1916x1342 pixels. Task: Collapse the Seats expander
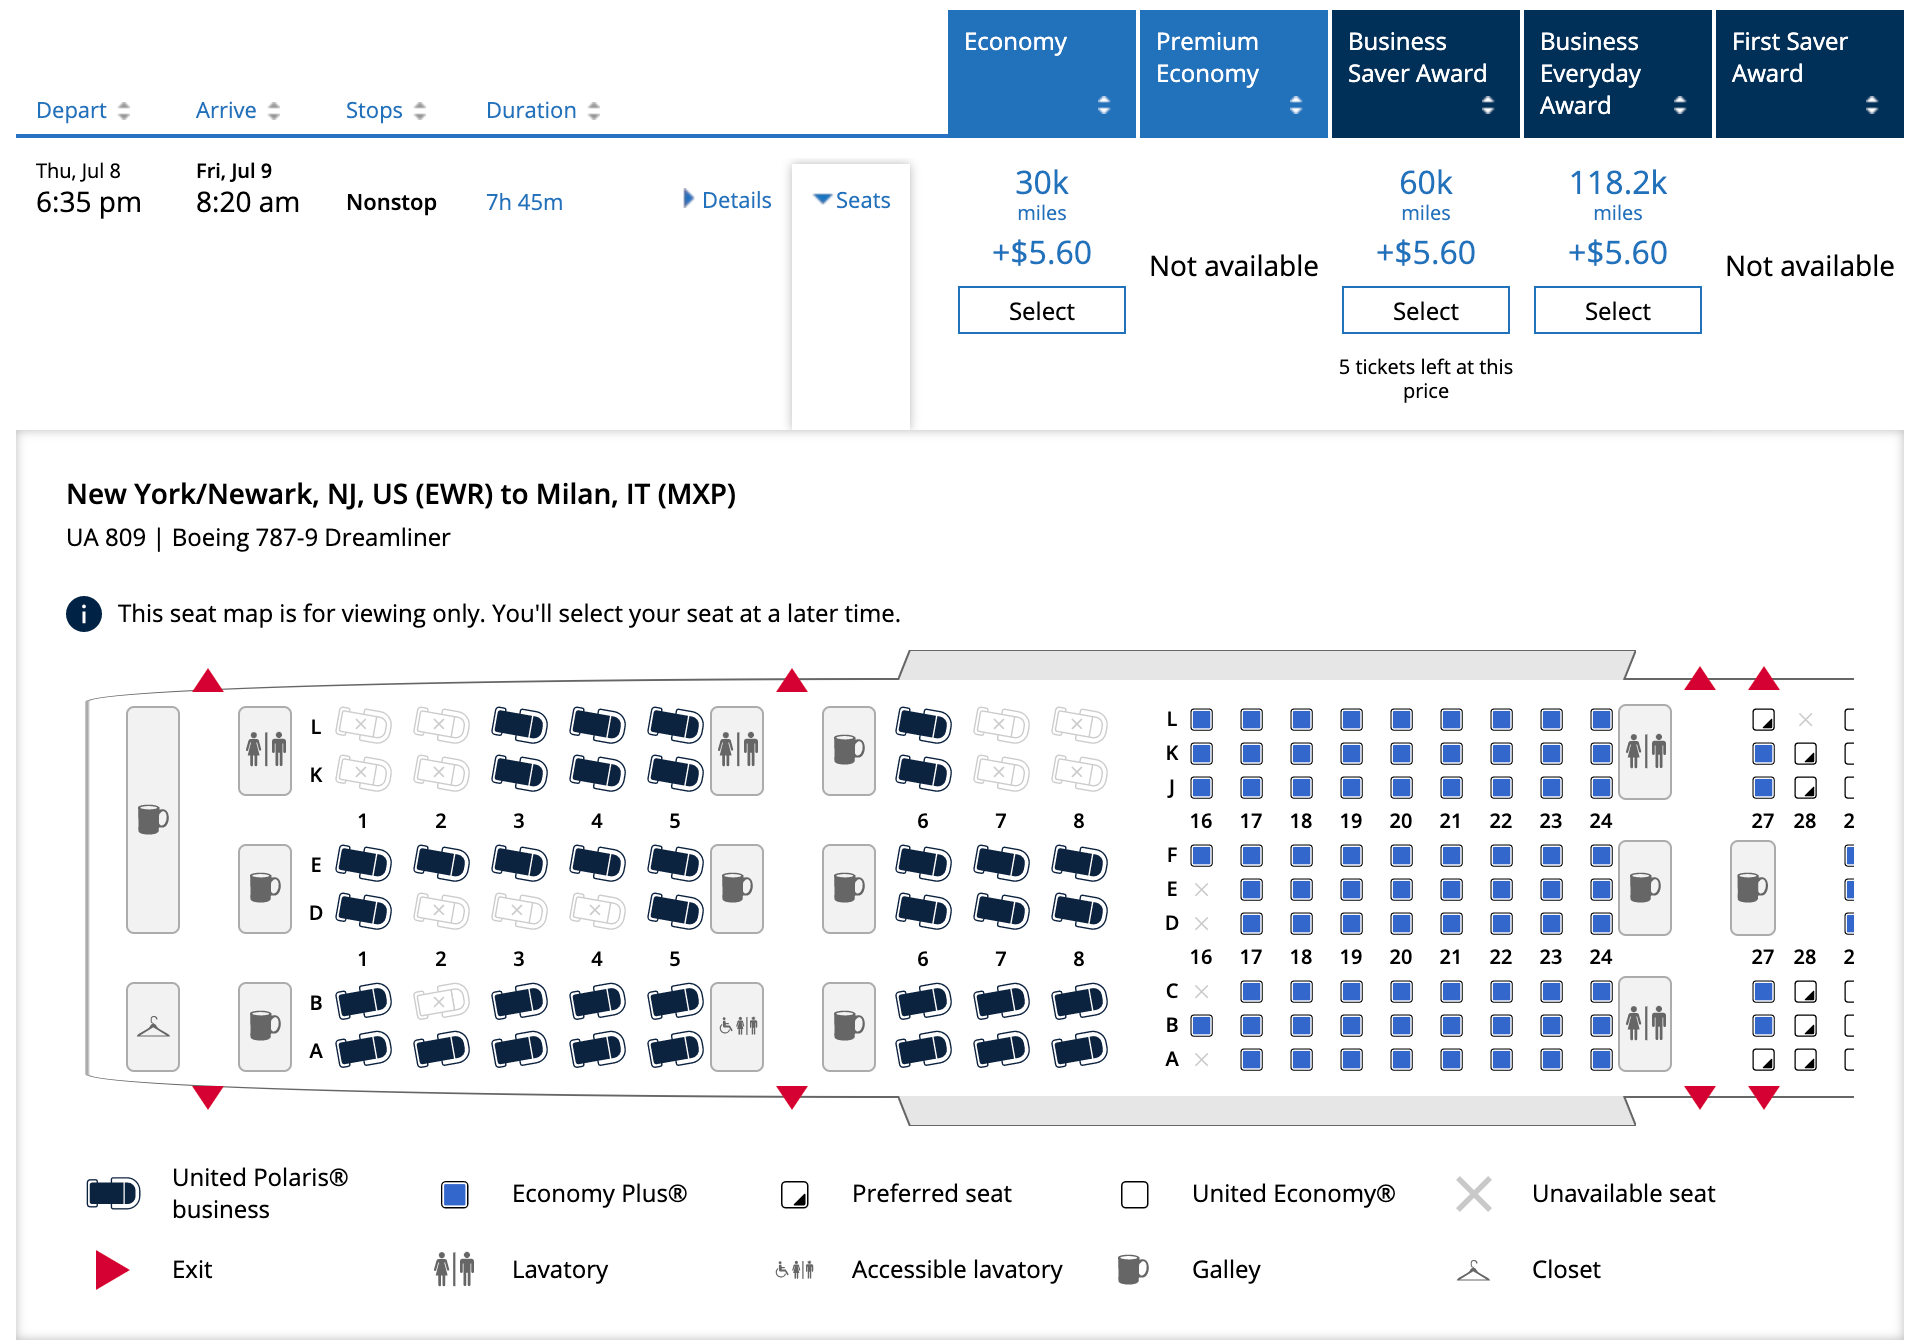pyautogui.click(x=851, y=200)
